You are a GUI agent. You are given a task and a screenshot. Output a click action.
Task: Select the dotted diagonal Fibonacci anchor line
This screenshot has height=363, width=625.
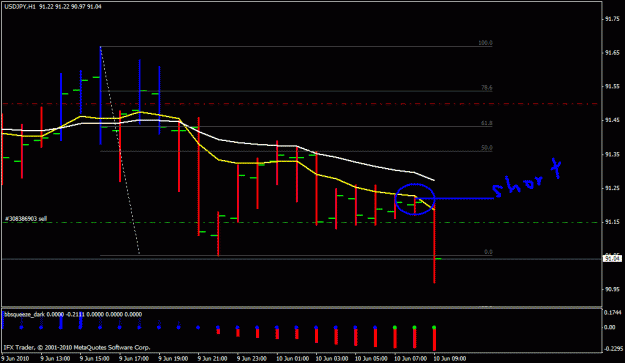coord(120,150)
